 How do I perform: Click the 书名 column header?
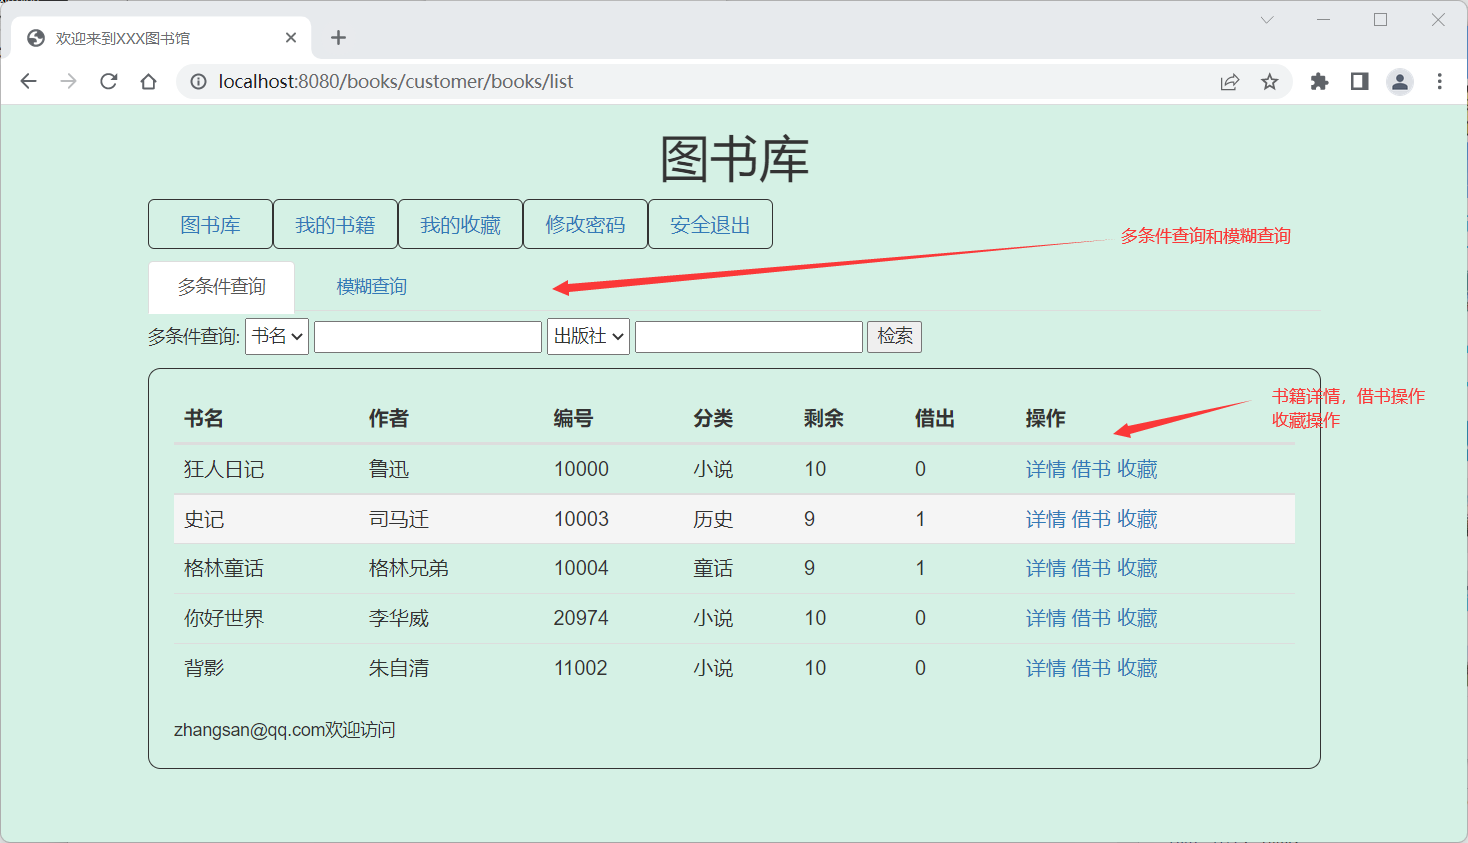pos(204,418)
